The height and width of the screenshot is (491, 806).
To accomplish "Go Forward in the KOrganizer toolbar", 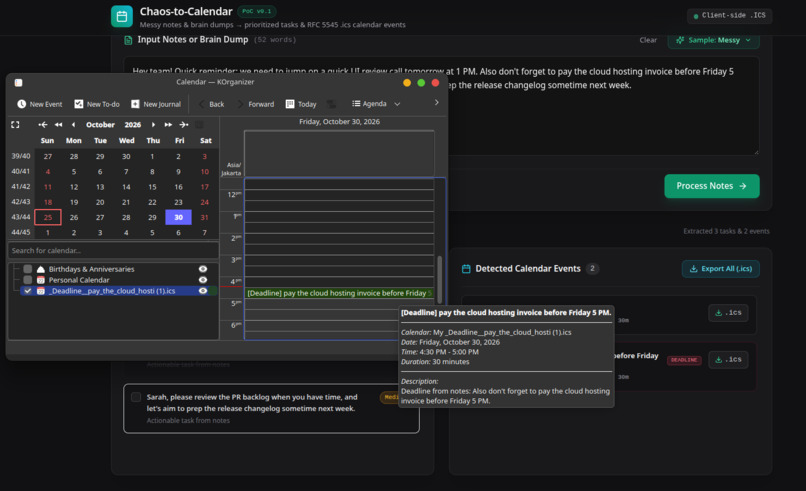I will (255, 104).
